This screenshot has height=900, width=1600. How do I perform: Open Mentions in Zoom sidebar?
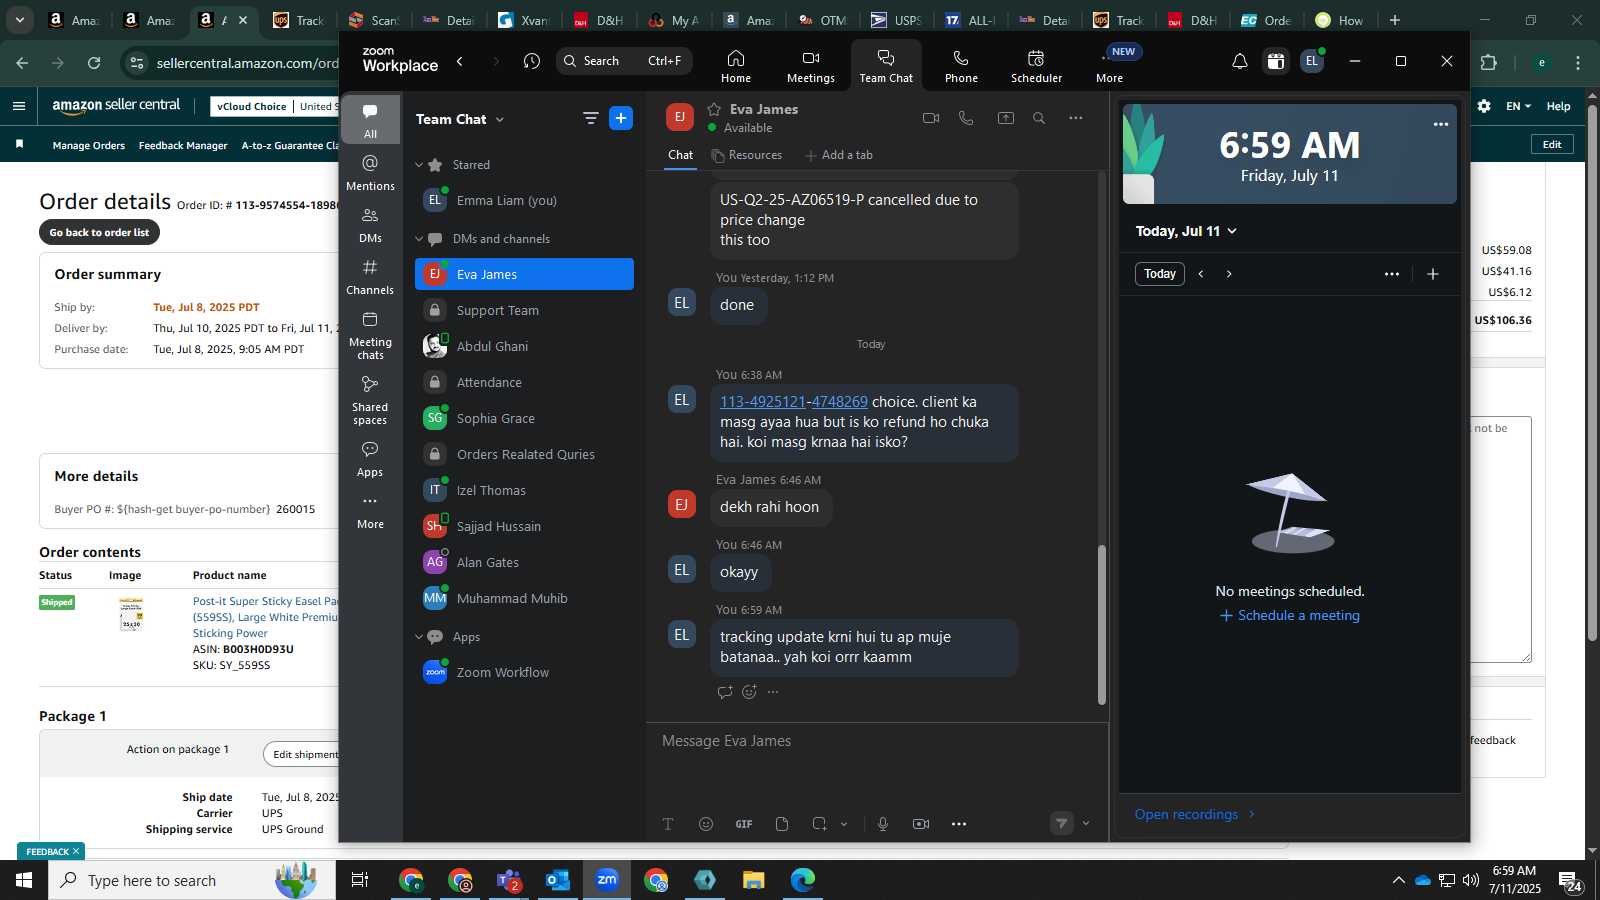click(x=370, y=172)
